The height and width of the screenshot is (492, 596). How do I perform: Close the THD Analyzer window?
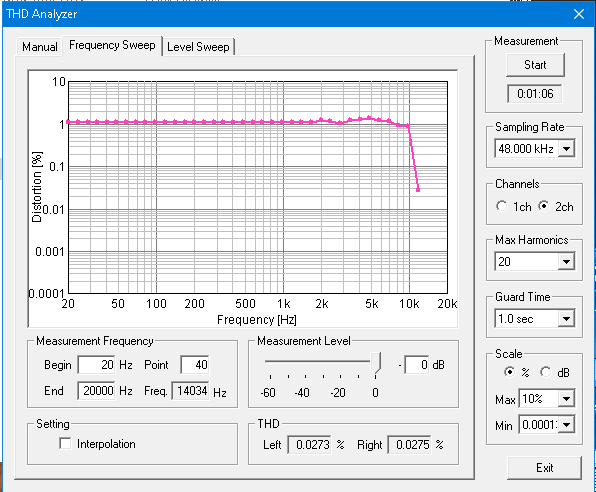579,14
